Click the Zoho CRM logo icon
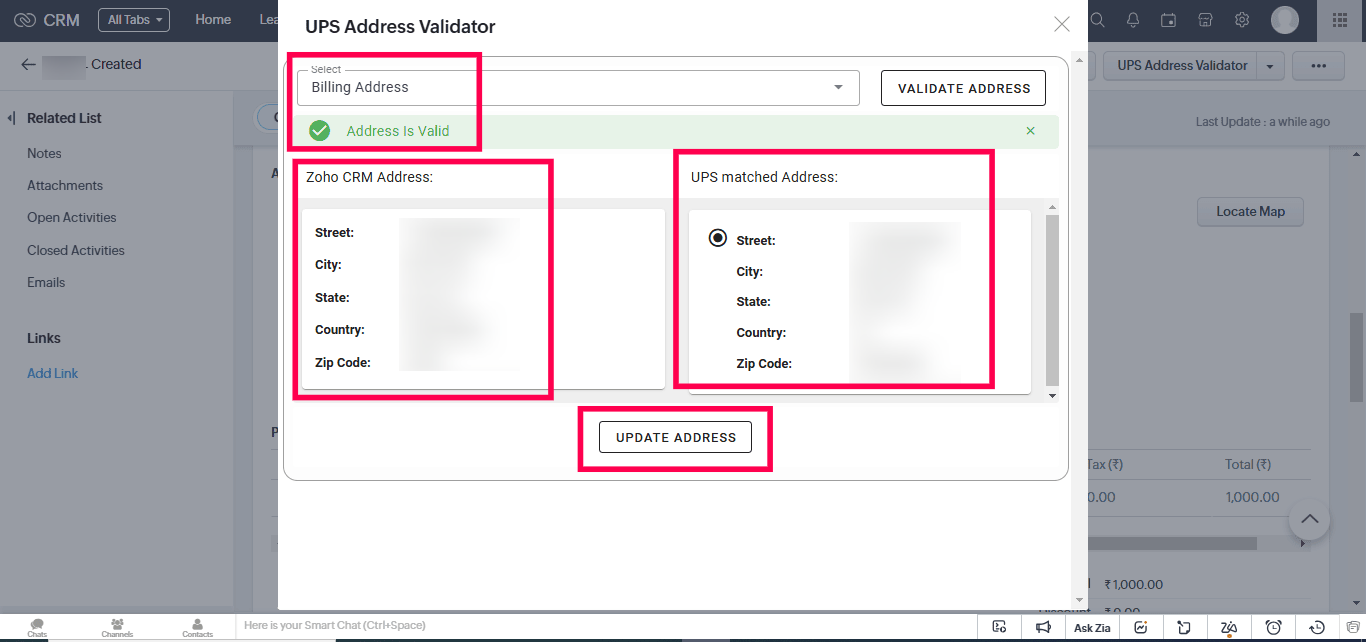Viewport: 1366px width, 642px height. [x=25, y=20]
